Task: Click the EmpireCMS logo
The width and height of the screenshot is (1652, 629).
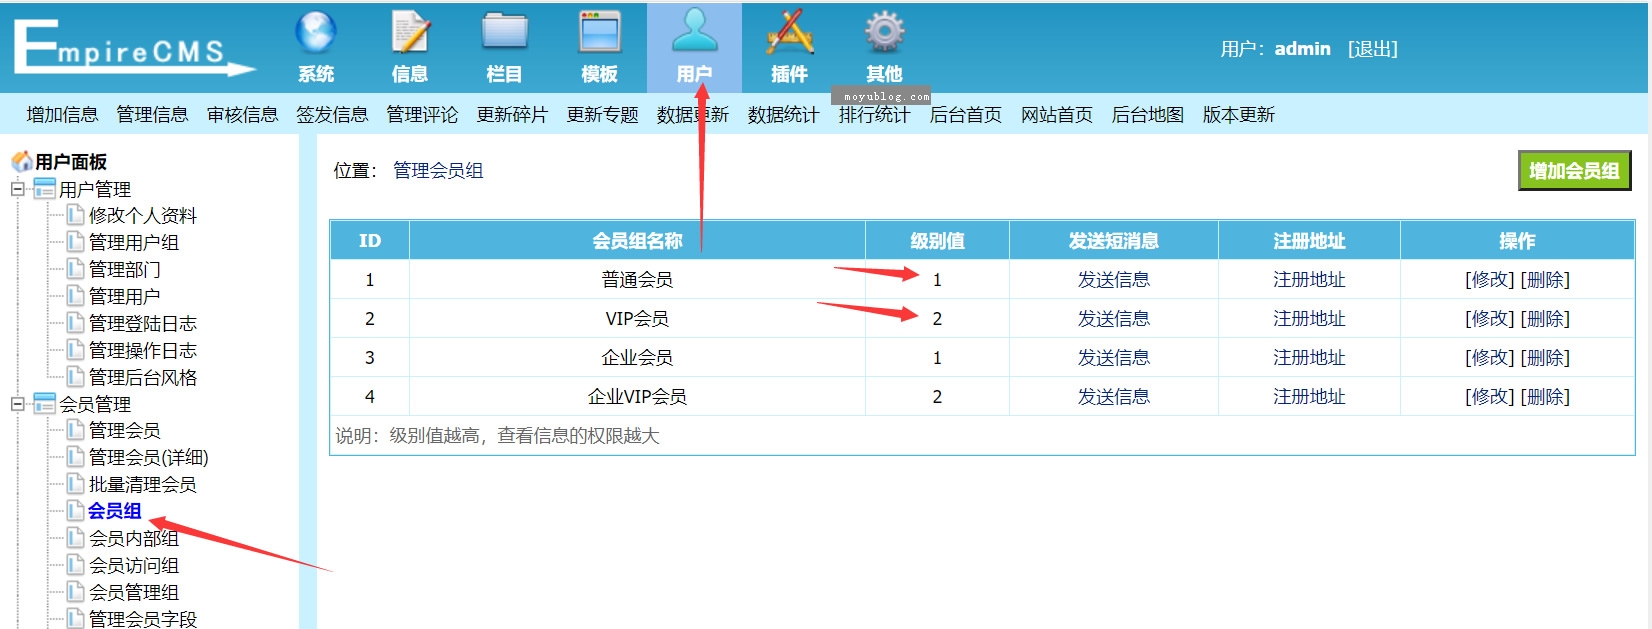Action: pyautogui.click(x=134, y=48)
